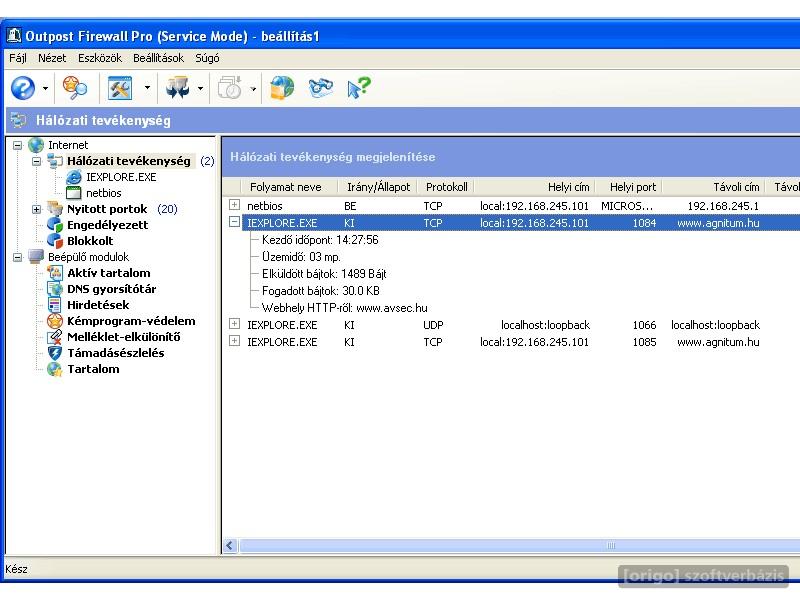This screenshot has height=600, width=800.
Task: Open the Eszközök menu
Action: point(100,58)
